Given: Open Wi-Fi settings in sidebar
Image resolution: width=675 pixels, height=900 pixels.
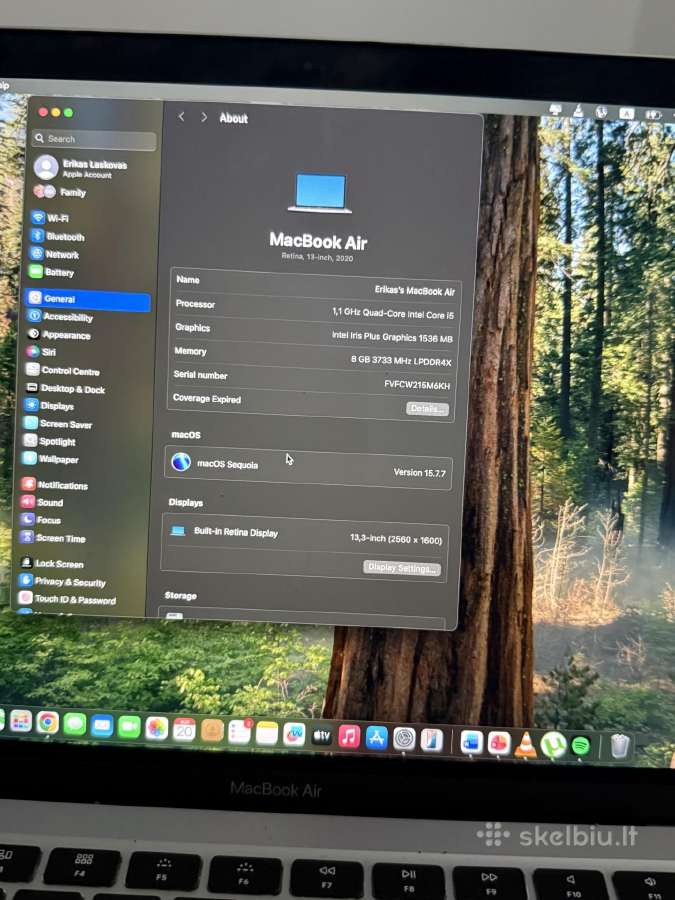Looking at the screenshot, I should 49,218.
